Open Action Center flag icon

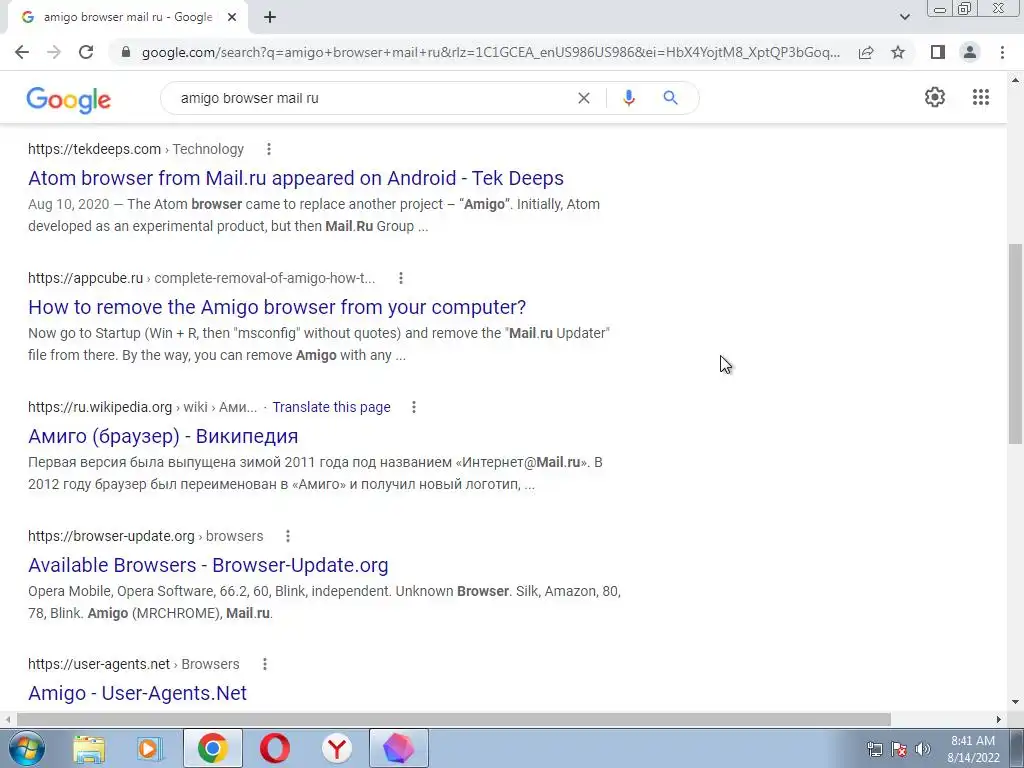click(x=899, y=749)
